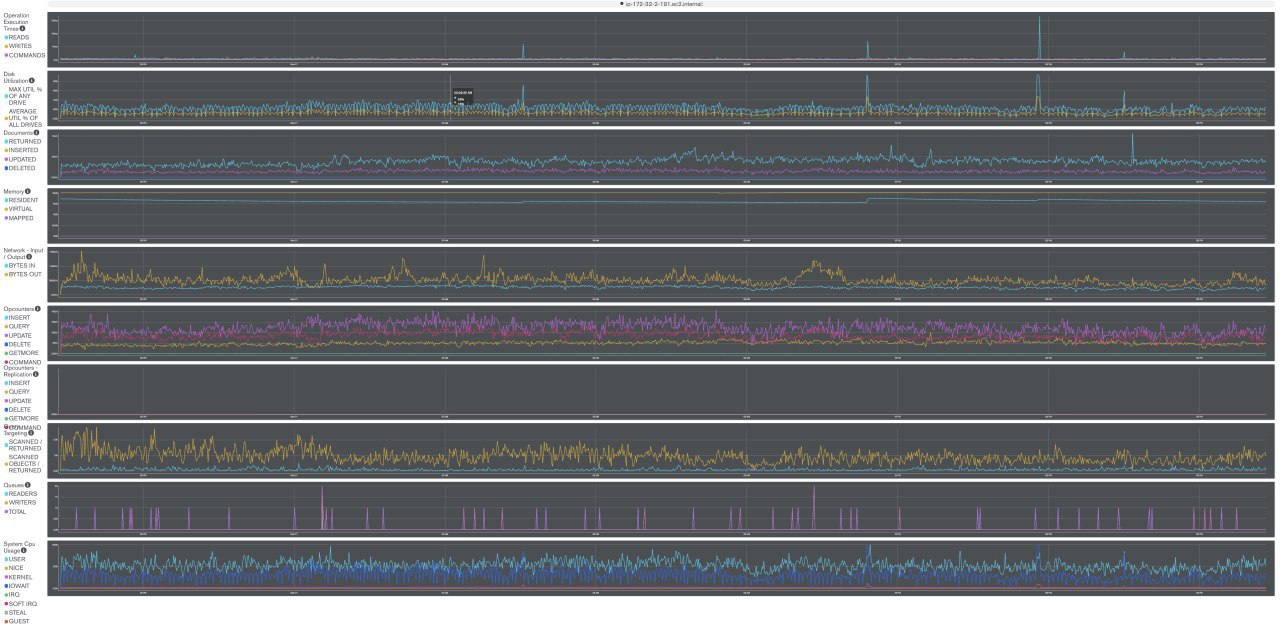The height and width of the screenshot is (628, 1280).
Task: Click the tallest spike in Queues chart
Action: [x=322, y=507]
